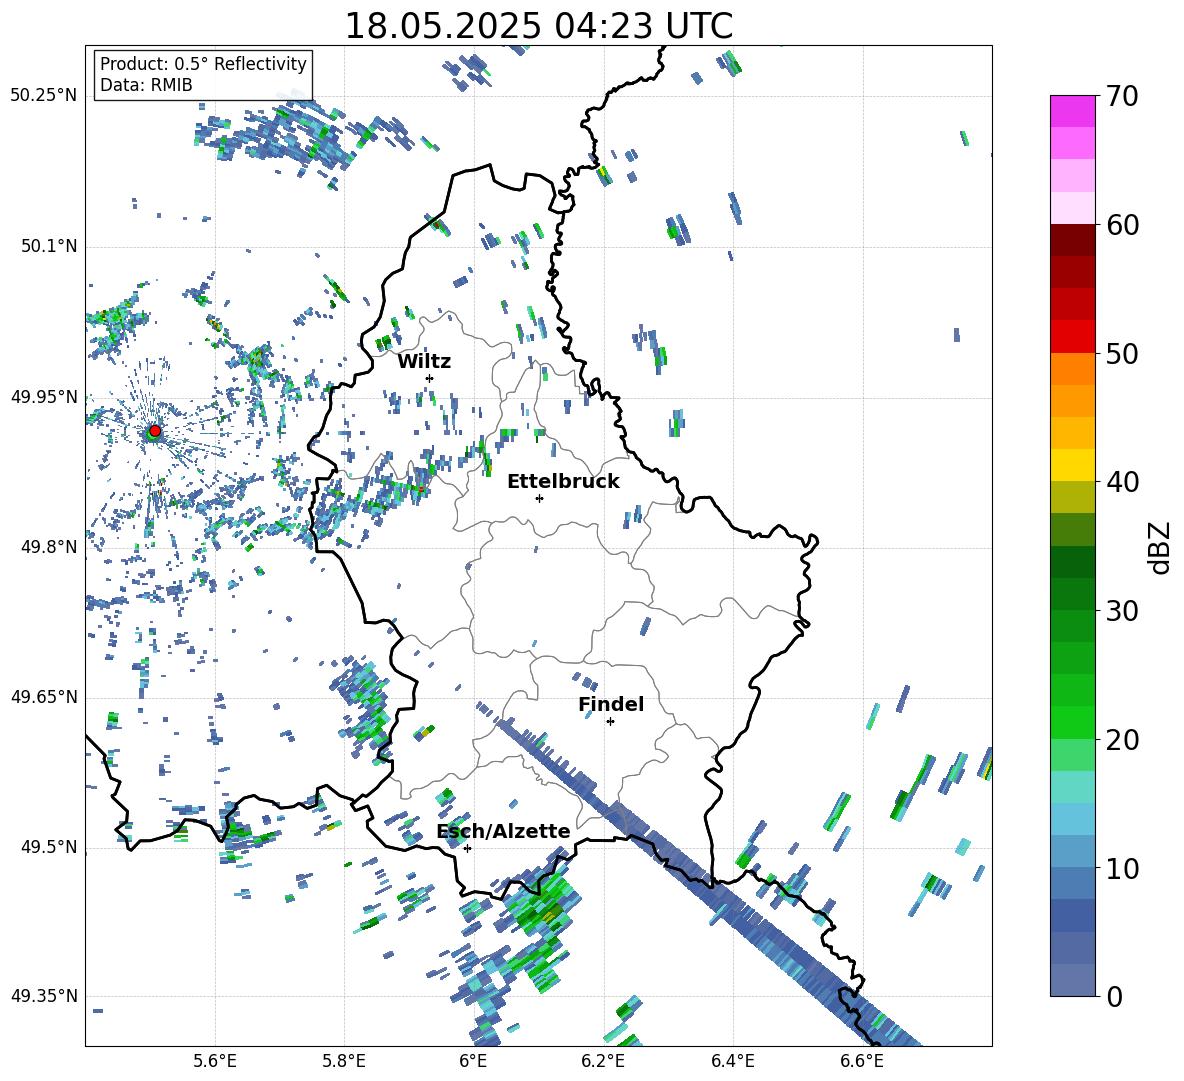
Task: Click the 50.25°N latitude tick label
Action: [x=44, y=96]
